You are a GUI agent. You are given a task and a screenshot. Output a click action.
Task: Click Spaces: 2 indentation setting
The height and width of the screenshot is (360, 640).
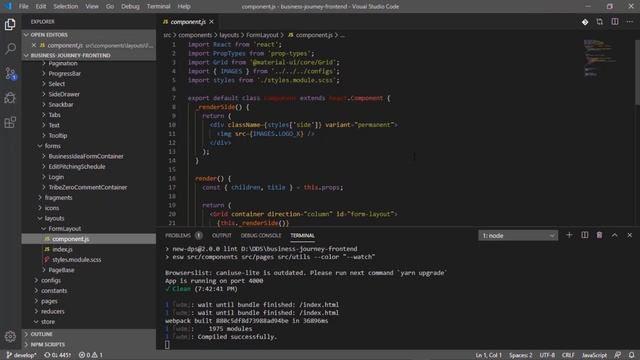(x=520, y=355)
